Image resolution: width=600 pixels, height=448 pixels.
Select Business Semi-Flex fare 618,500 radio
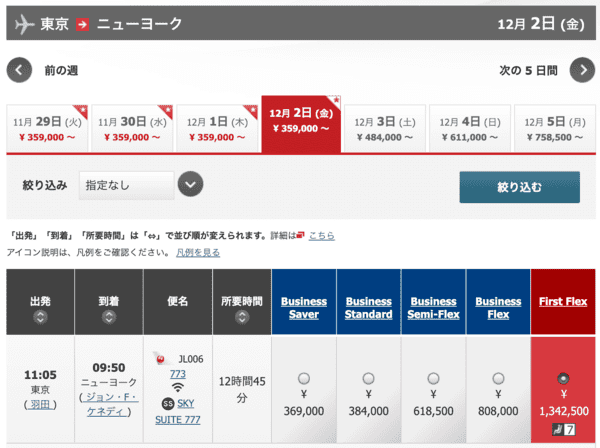[433, 379]
